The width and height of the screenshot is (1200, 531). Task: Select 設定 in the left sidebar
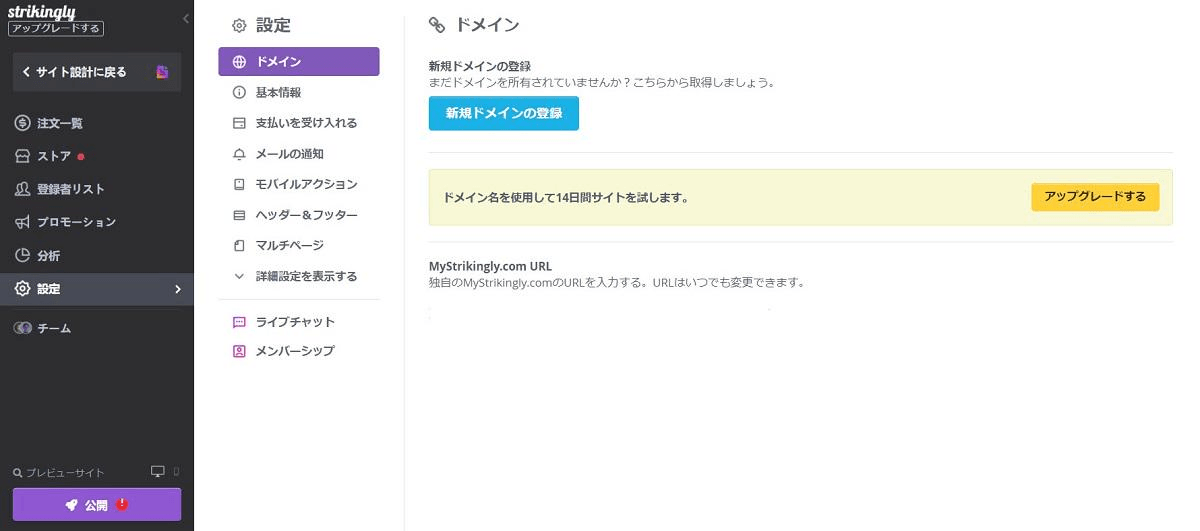[x=96, y=289]
